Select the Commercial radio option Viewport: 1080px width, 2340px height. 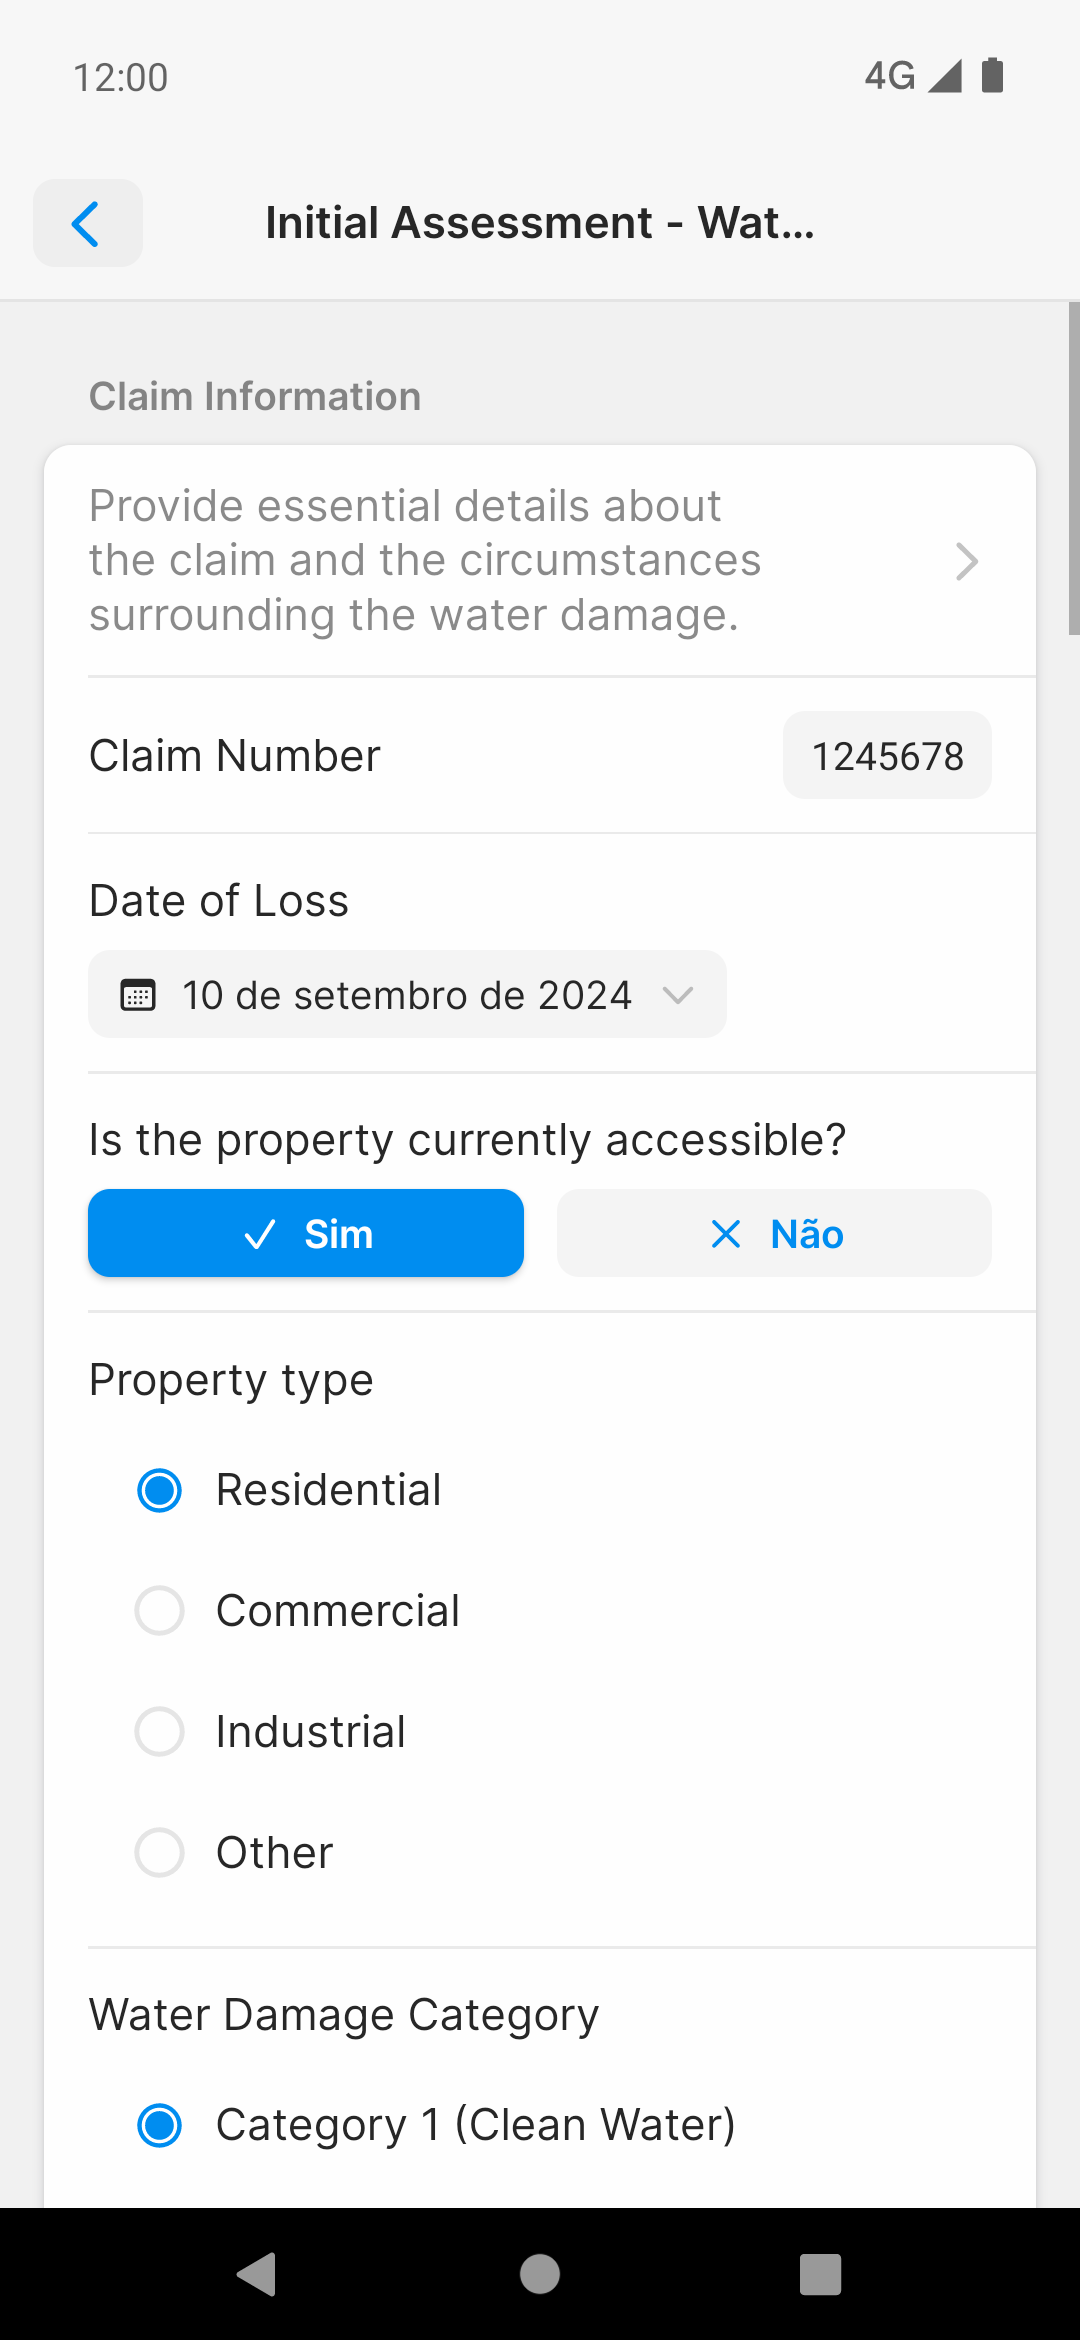[298, 1611]
